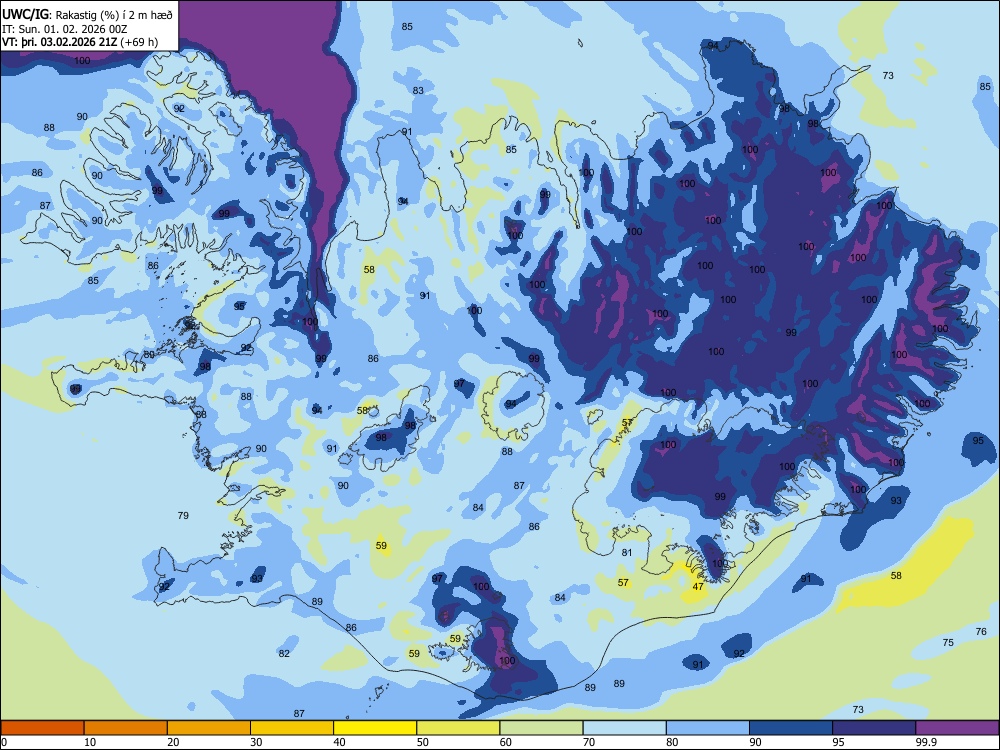Click the '81' humidity value on the map
1000x750 pixels.
pos(627,552)
